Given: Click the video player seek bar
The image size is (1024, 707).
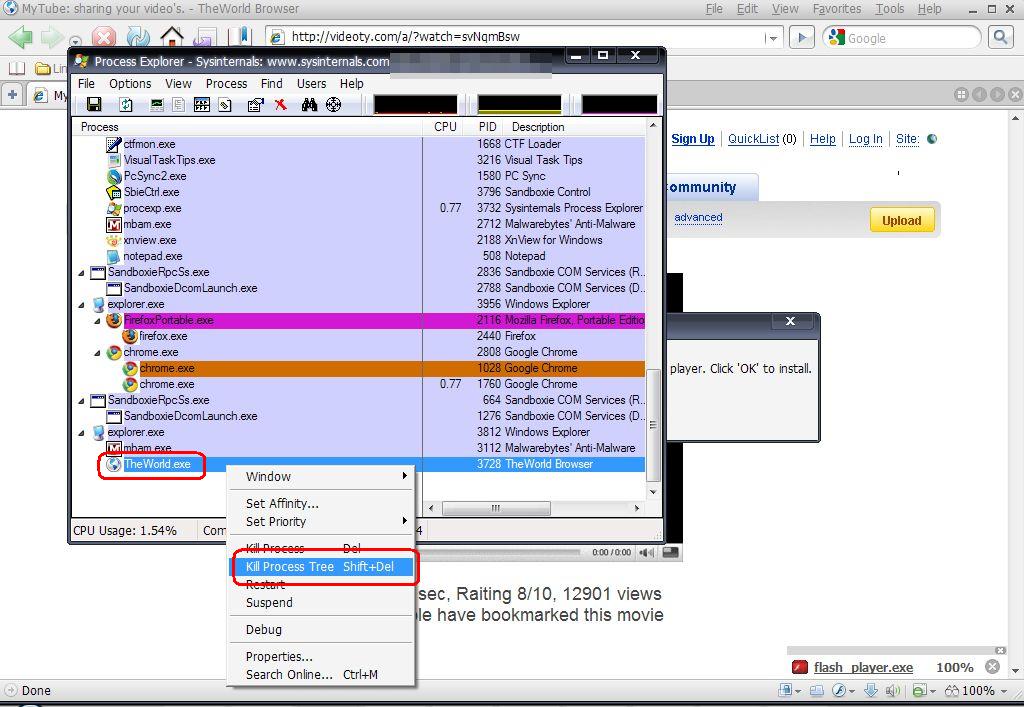Looking at the screenshot, I should coord(500,552).
